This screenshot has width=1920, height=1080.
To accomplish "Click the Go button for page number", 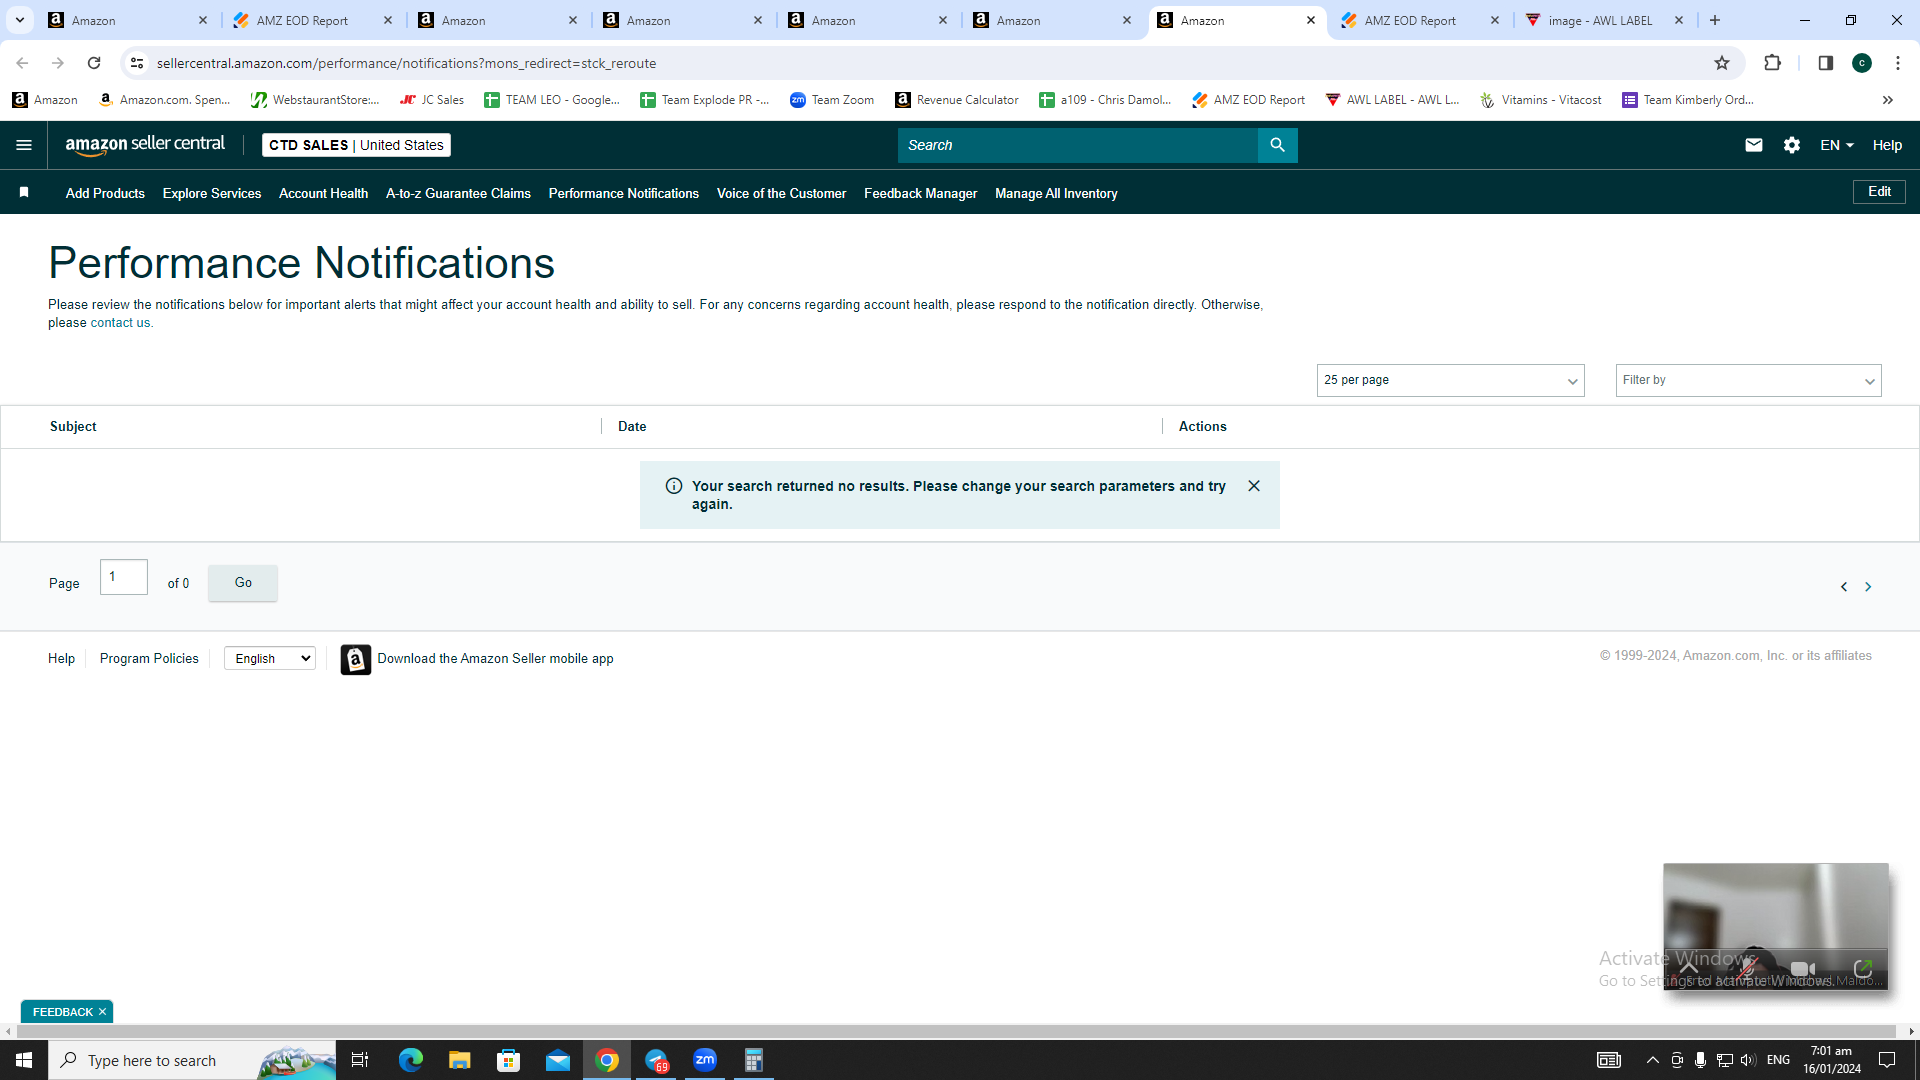I will (243, 583).
